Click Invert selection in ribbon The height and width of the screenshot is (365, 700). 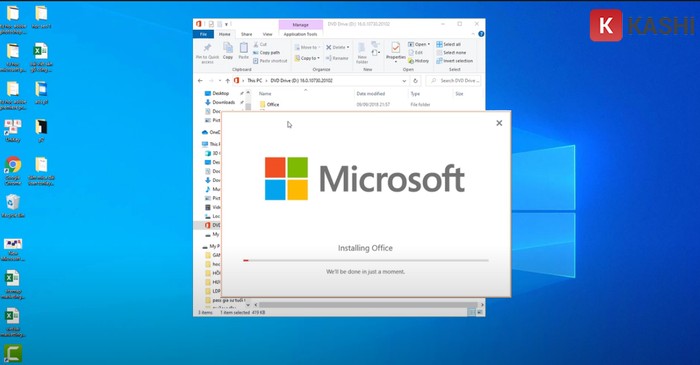(x=454, y=61)
